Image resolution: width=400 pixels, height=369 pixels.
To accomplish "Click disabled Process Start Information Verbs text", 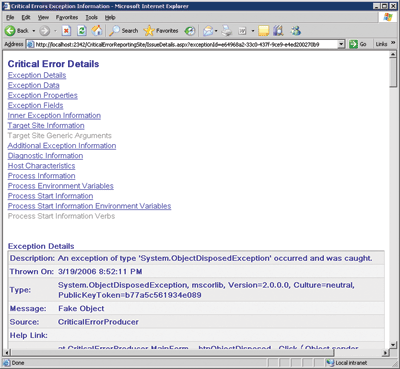I will [x=61, y=216].
